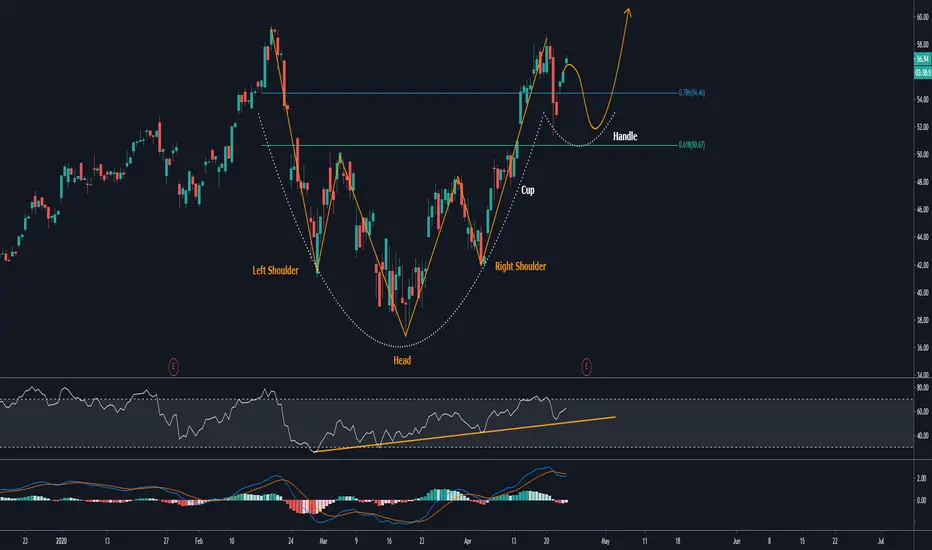Viewport: 932px width, 550px height.
Task: Click 0.00 on the MACD scale
Action: point(921,500)
